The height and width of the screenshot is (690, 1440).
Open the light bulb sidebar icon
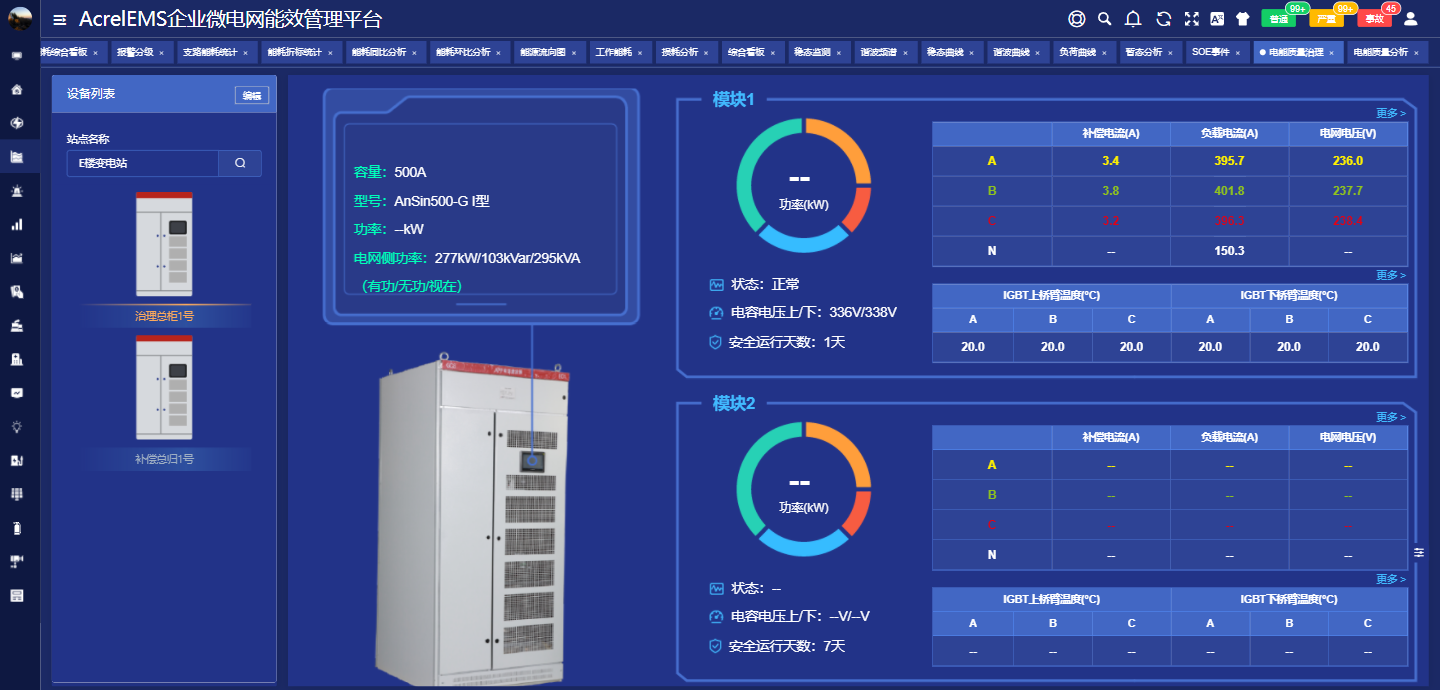[x=16, y=426]
